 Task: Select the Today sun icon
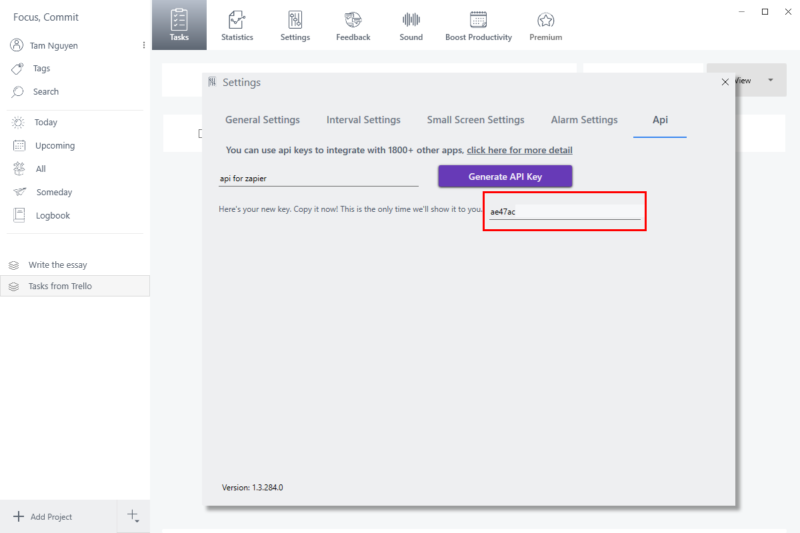pyautogui.click(x=18, y=122)
